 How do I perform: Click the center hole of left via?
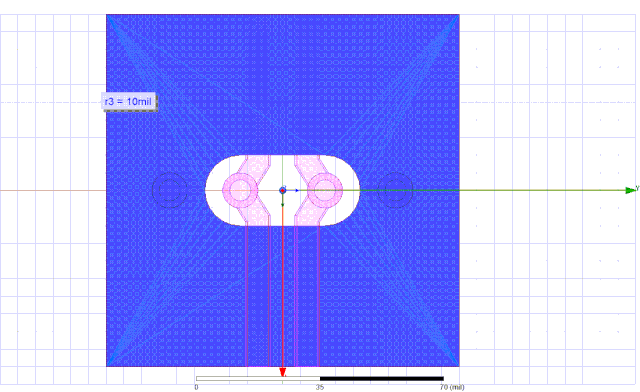tap(240, 191)
